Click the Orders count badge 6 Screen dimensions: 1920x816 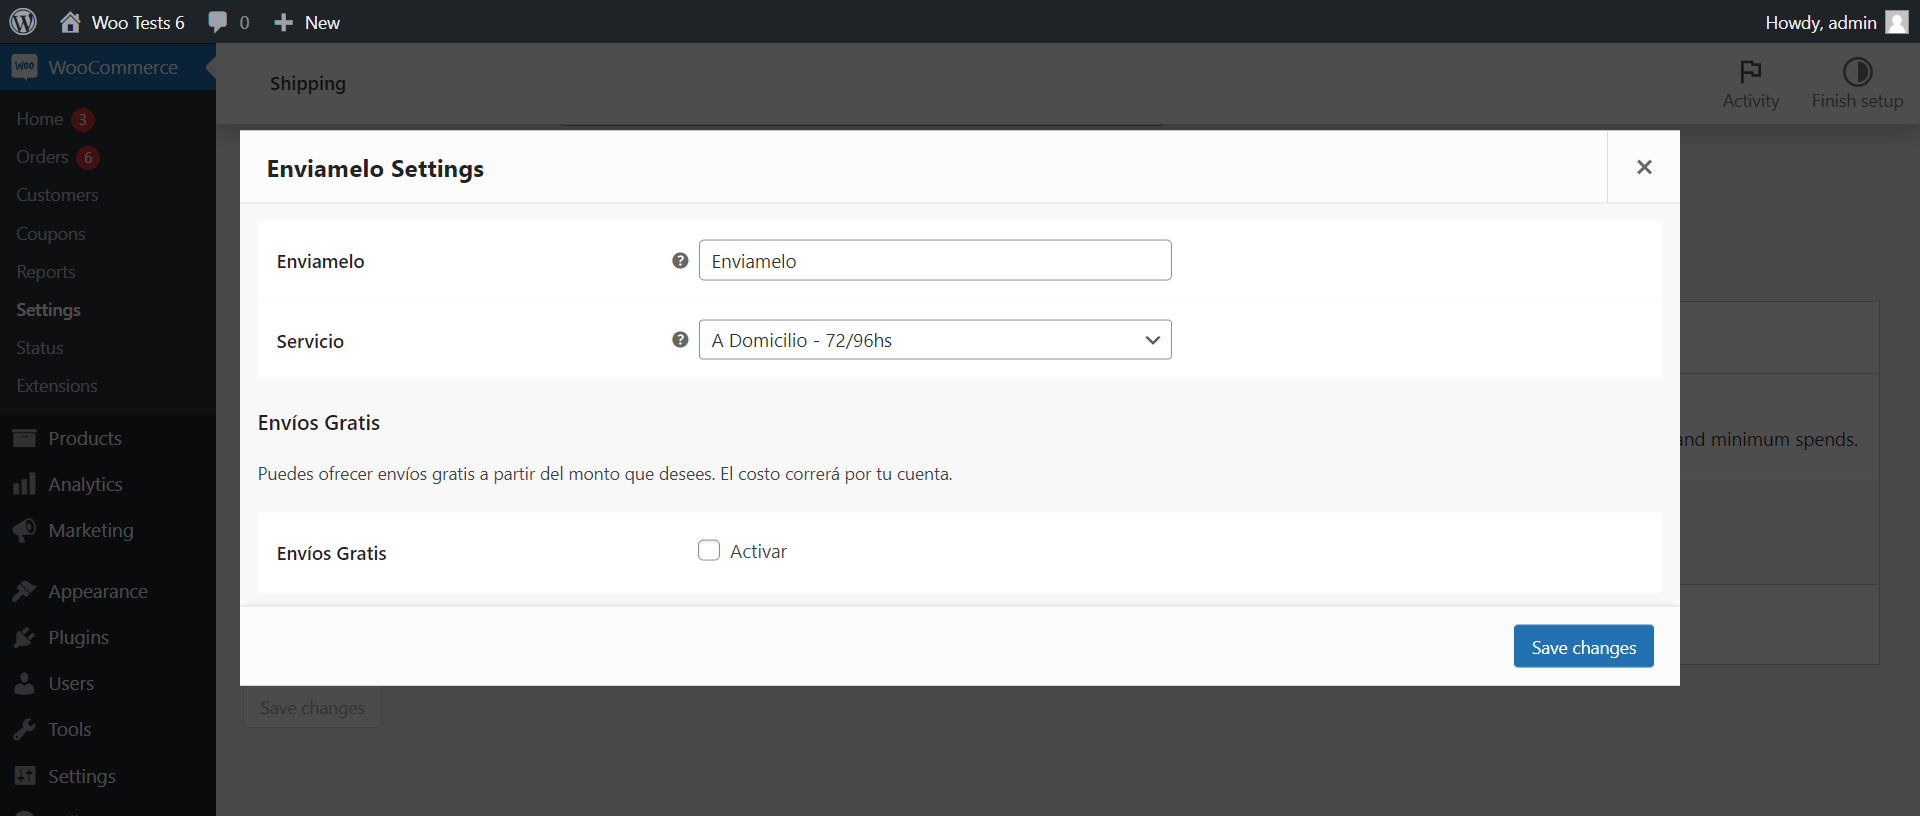point(88,157)
